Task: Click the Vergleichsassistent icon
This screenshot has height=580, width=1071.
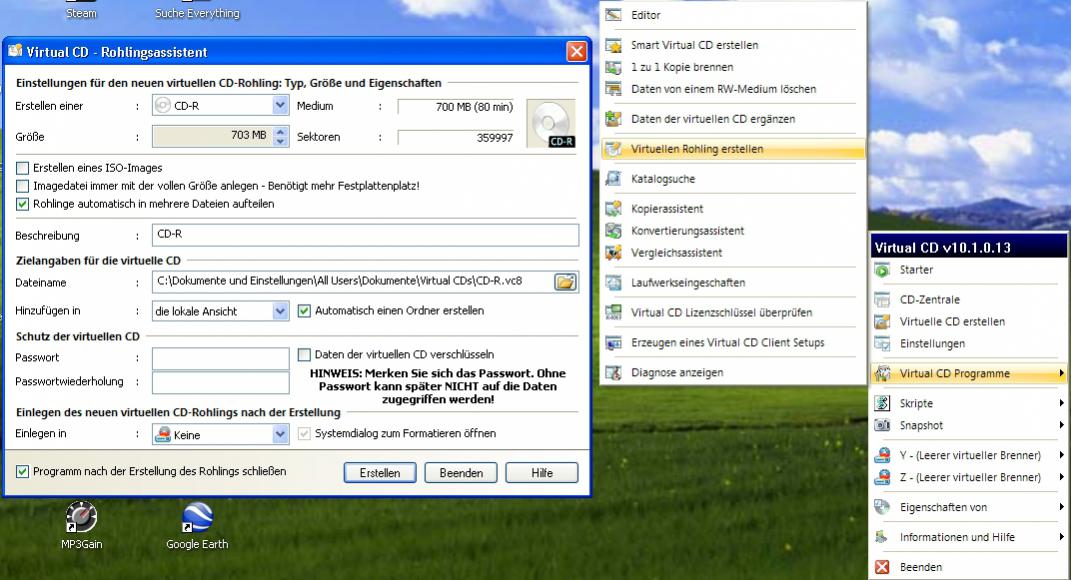Action: coord(613,253)
